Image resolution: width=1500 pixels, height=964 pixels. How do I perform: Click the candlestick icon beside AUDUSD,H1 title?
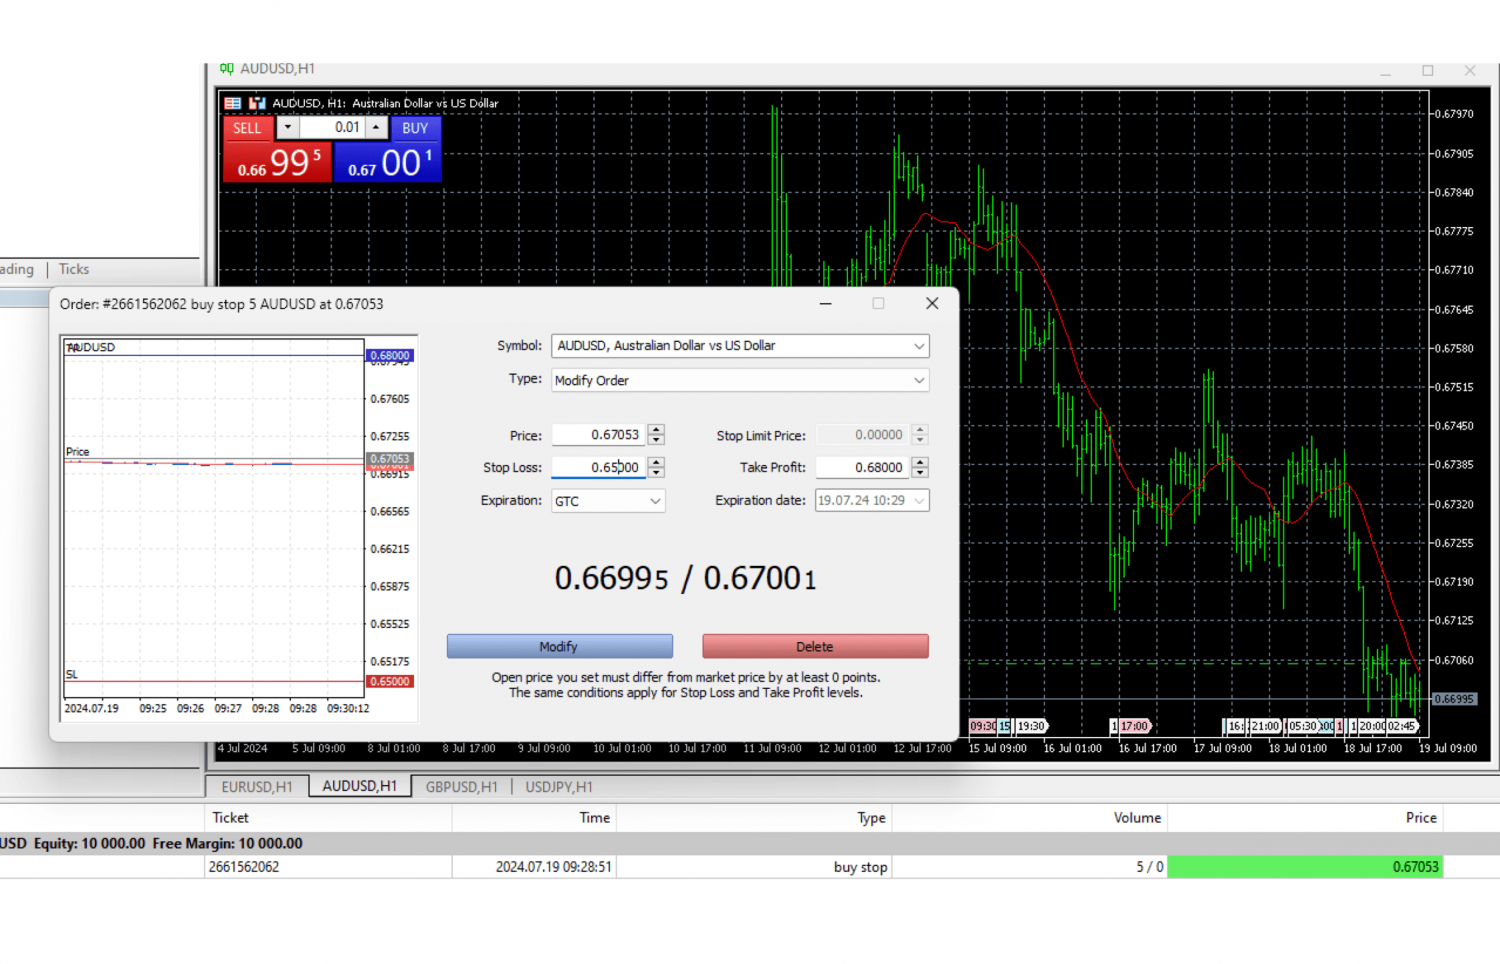point(227,69)
